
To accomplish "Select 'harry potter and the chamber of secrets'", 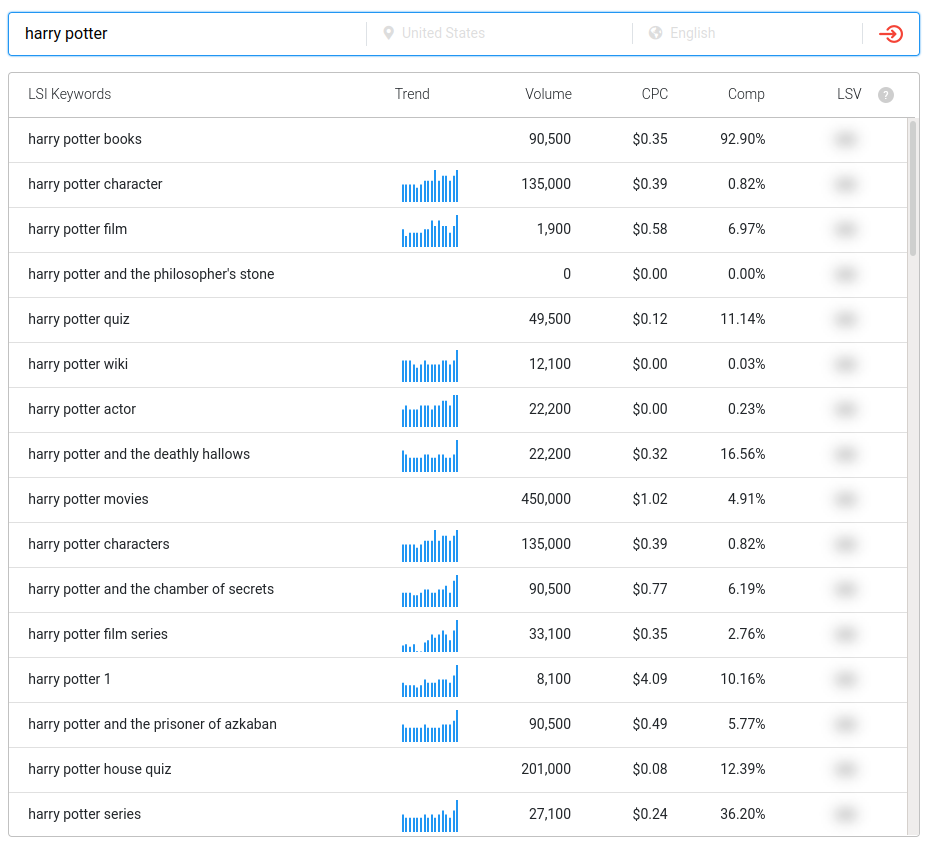I will click(x=151, y=589).
